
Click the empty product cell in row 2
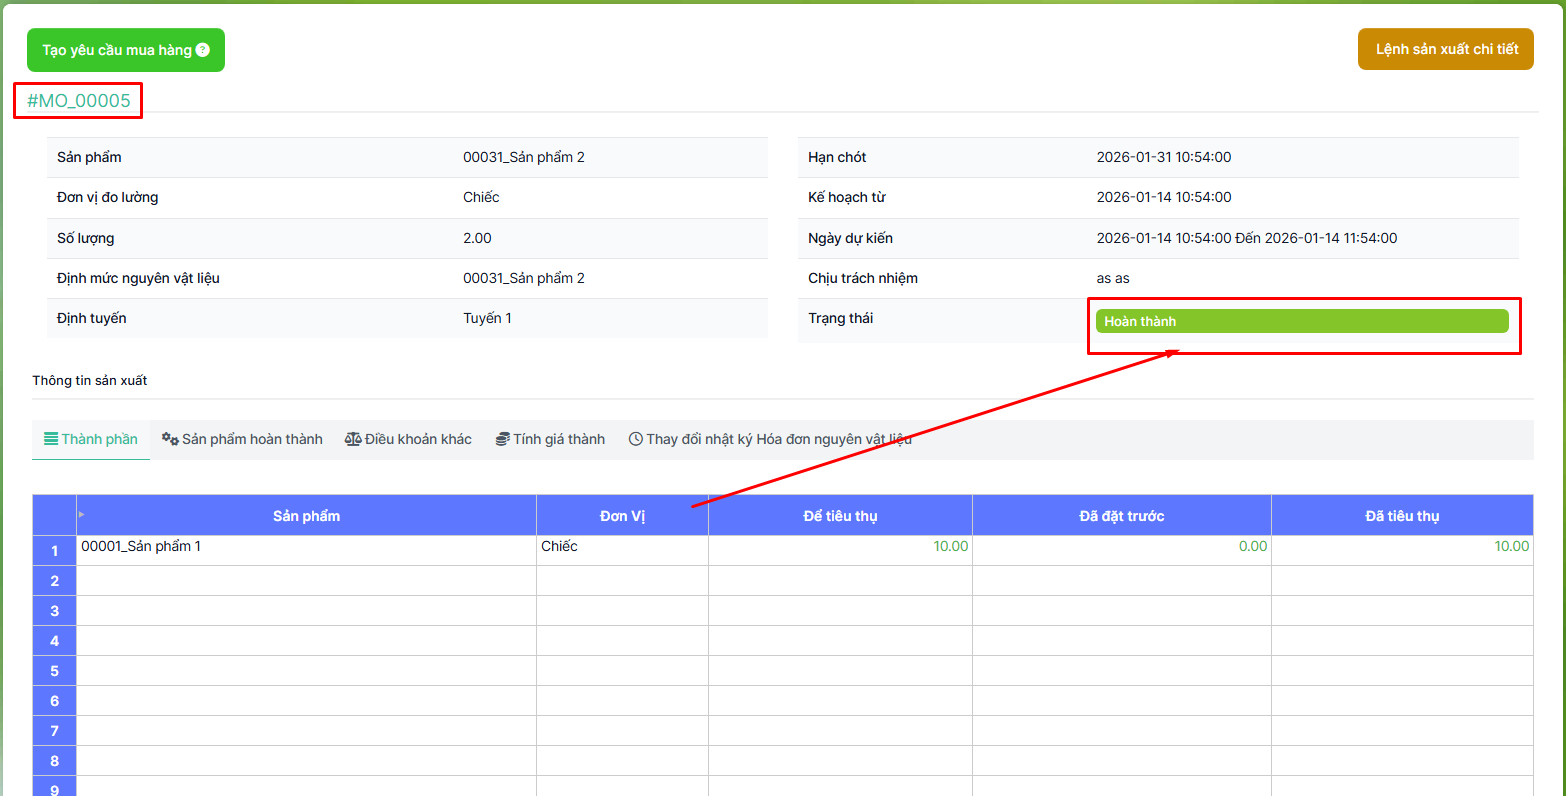click(306, 581)
